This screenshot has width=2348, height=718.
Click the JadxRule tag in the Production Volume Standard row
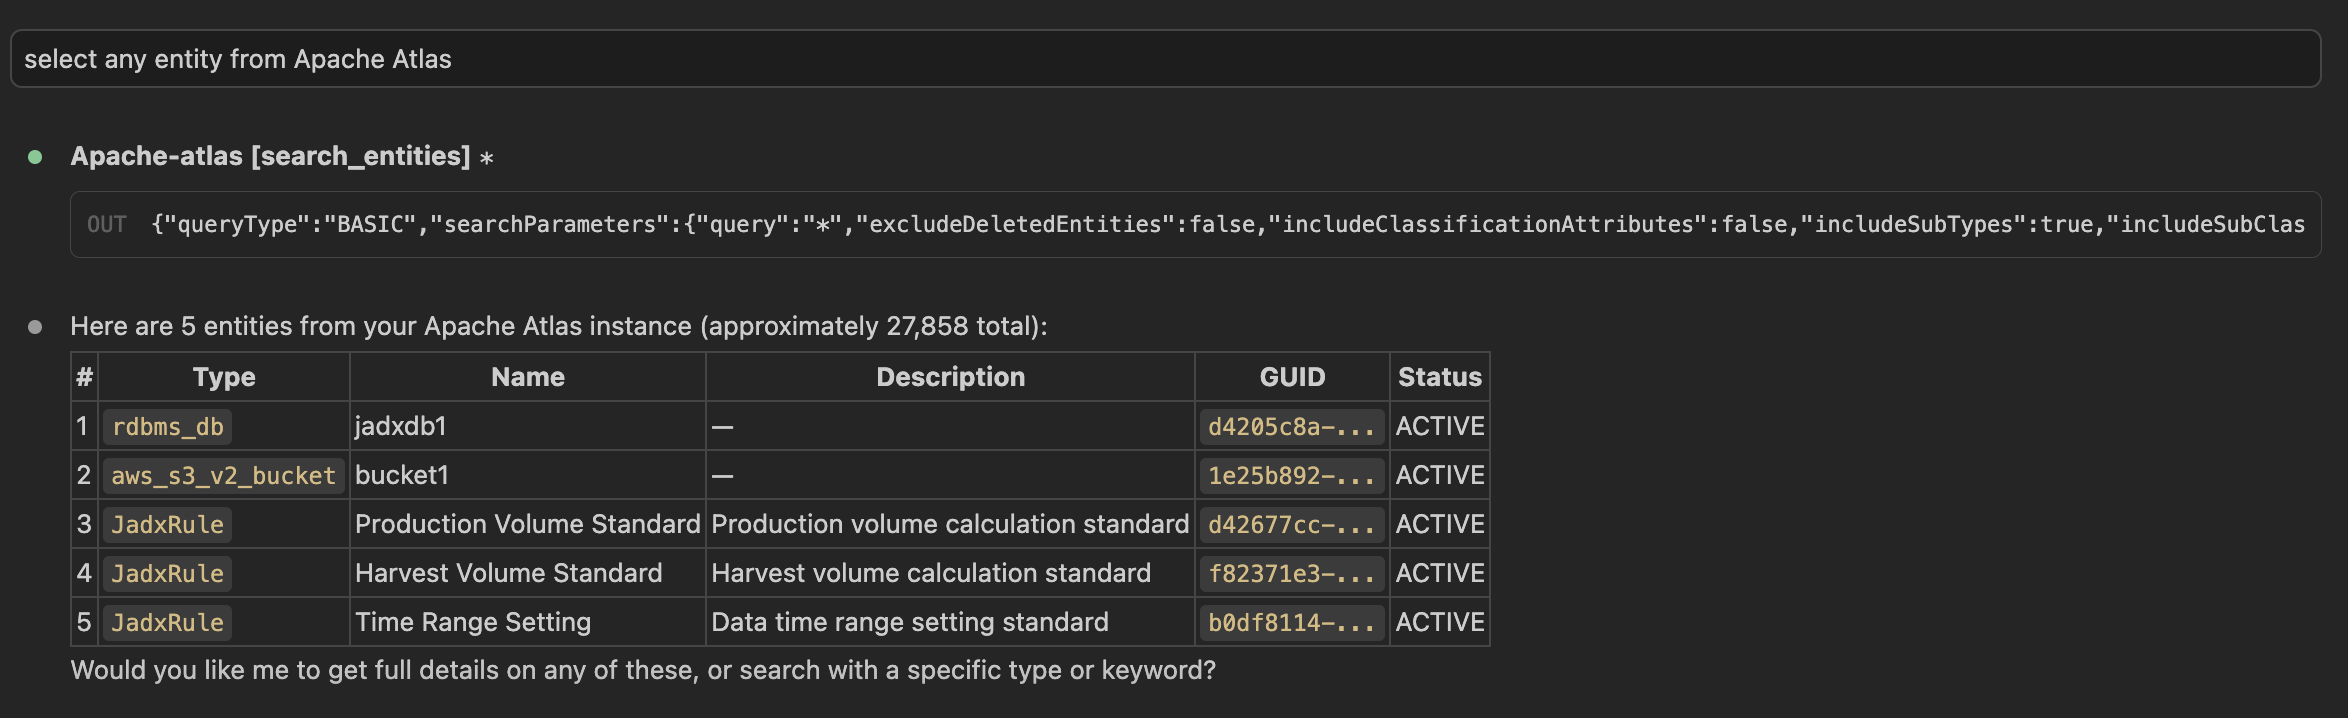point(168,525)
